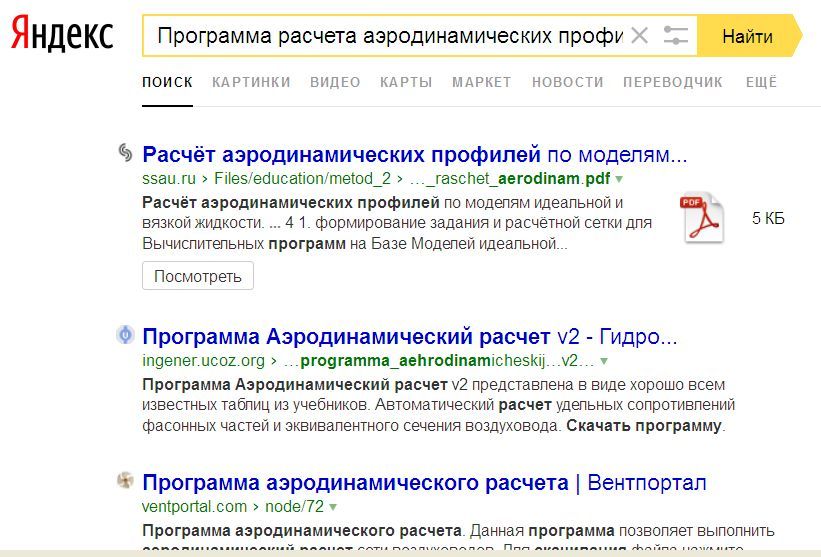
Task: Click the Посмотреть button
Action: click(198, 276)
